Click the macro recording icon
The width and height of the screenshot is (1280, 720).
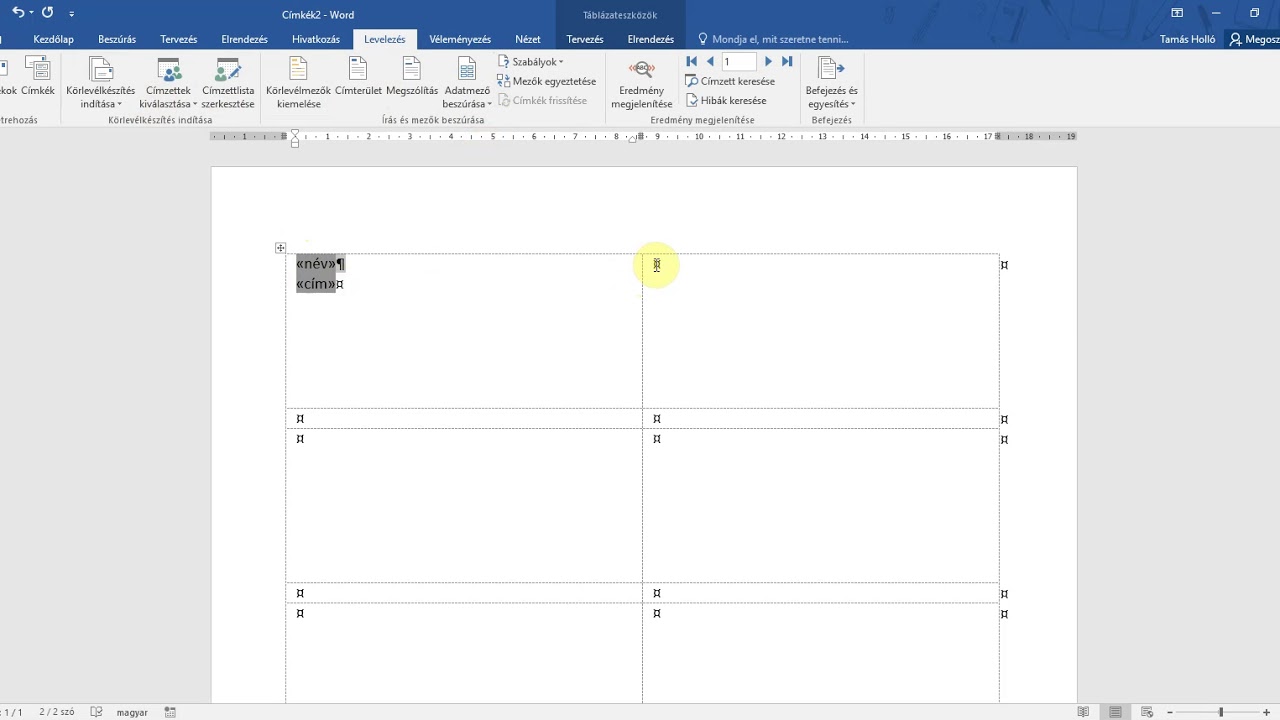(170, 712)
